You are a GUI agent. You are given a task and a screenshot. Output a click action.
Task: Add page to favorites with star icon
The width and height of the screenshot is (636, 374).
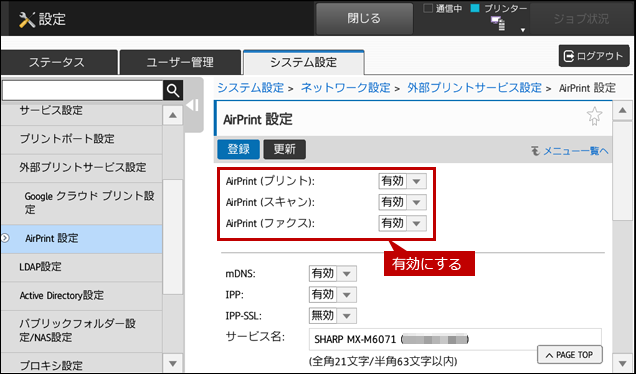click(x=594, y=116)
